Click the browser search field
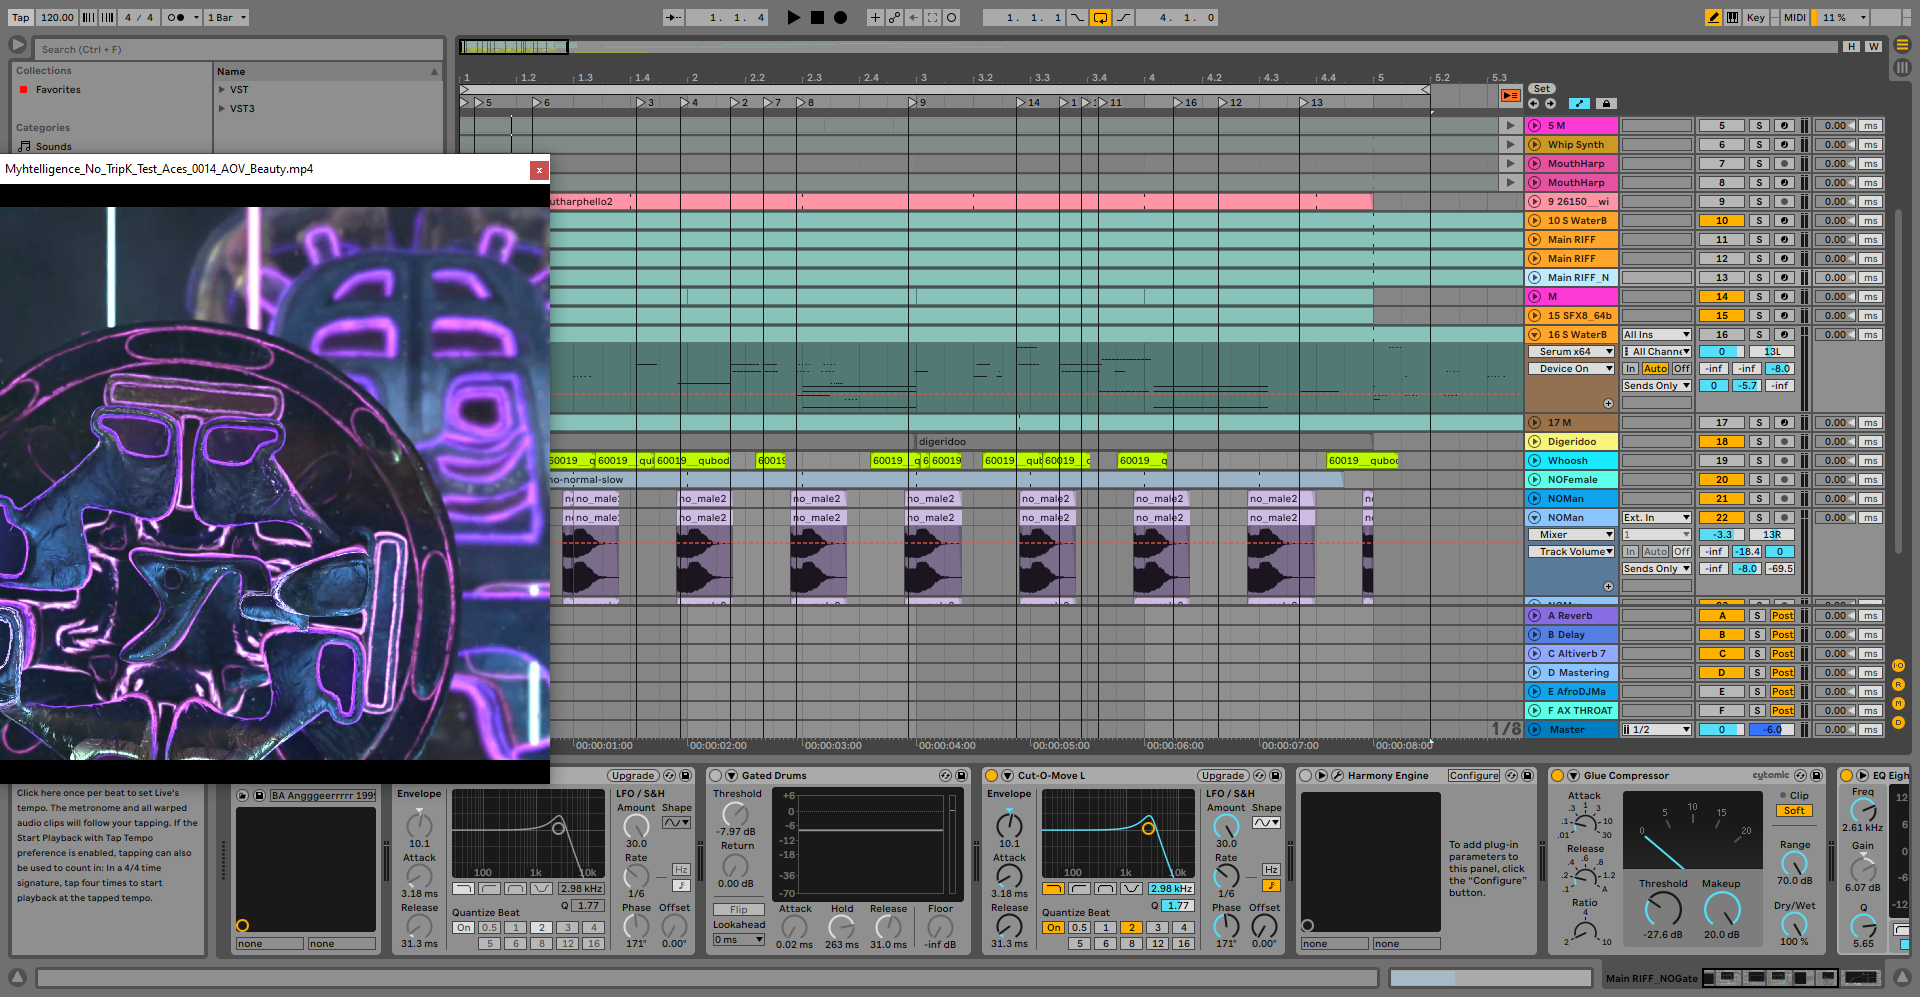The height and width of the screenshot is (997, 1920). point(238,49)
